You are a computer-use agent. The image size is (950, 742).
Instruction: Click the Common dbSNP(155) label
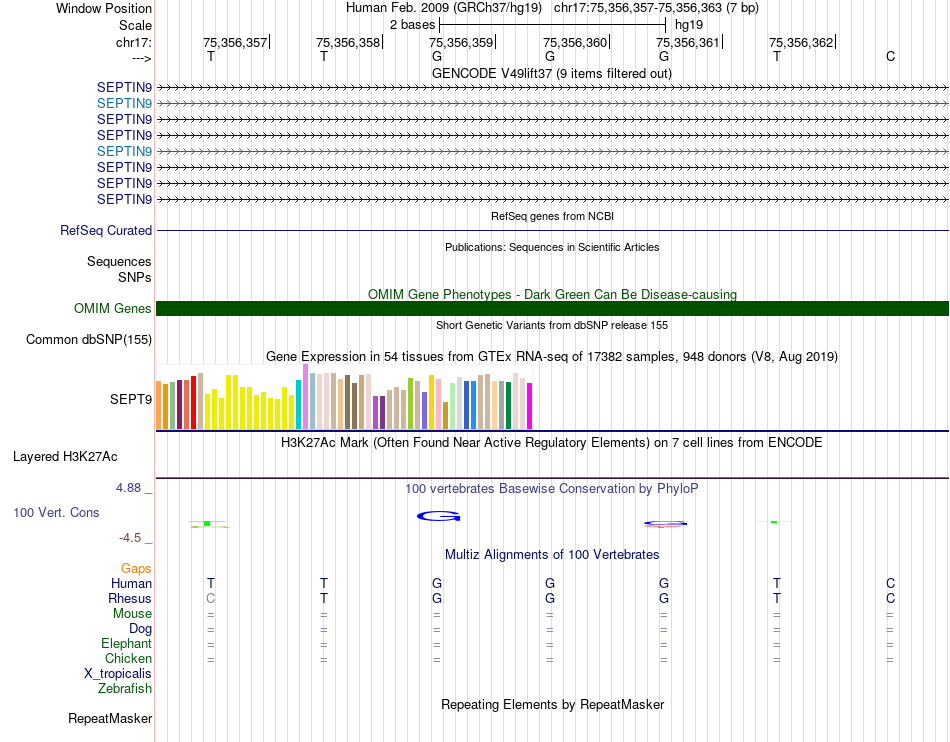[x=89, y=339]
